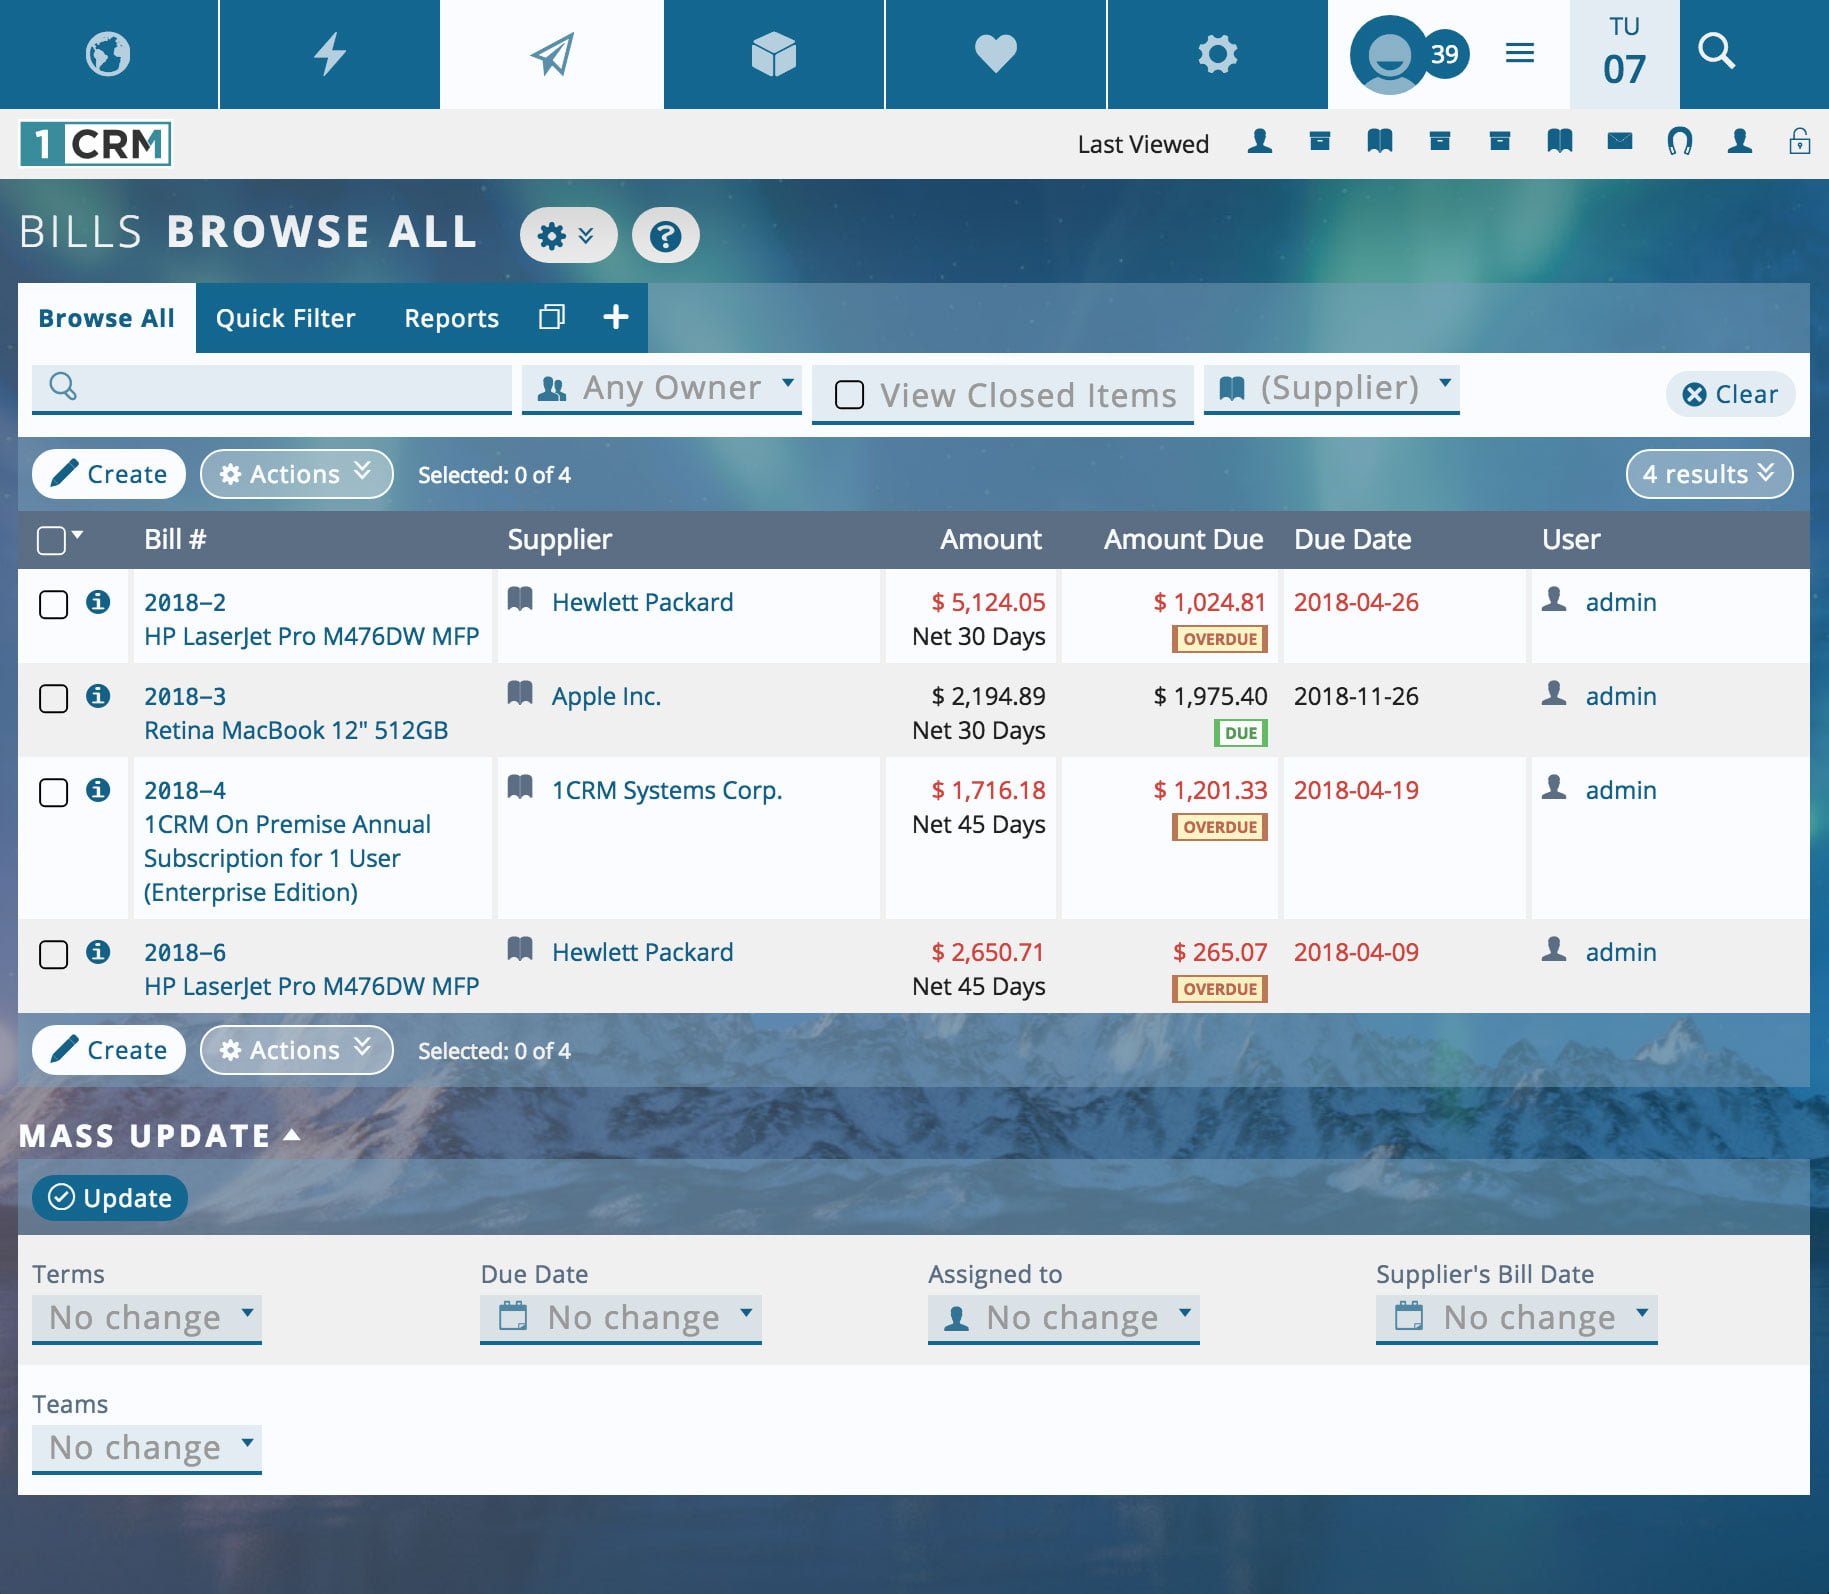This screenshot has width=1829, height=1594.
Task: Show info for bill 2018-2
Action: pyautogui.click(x=98, y=602)
